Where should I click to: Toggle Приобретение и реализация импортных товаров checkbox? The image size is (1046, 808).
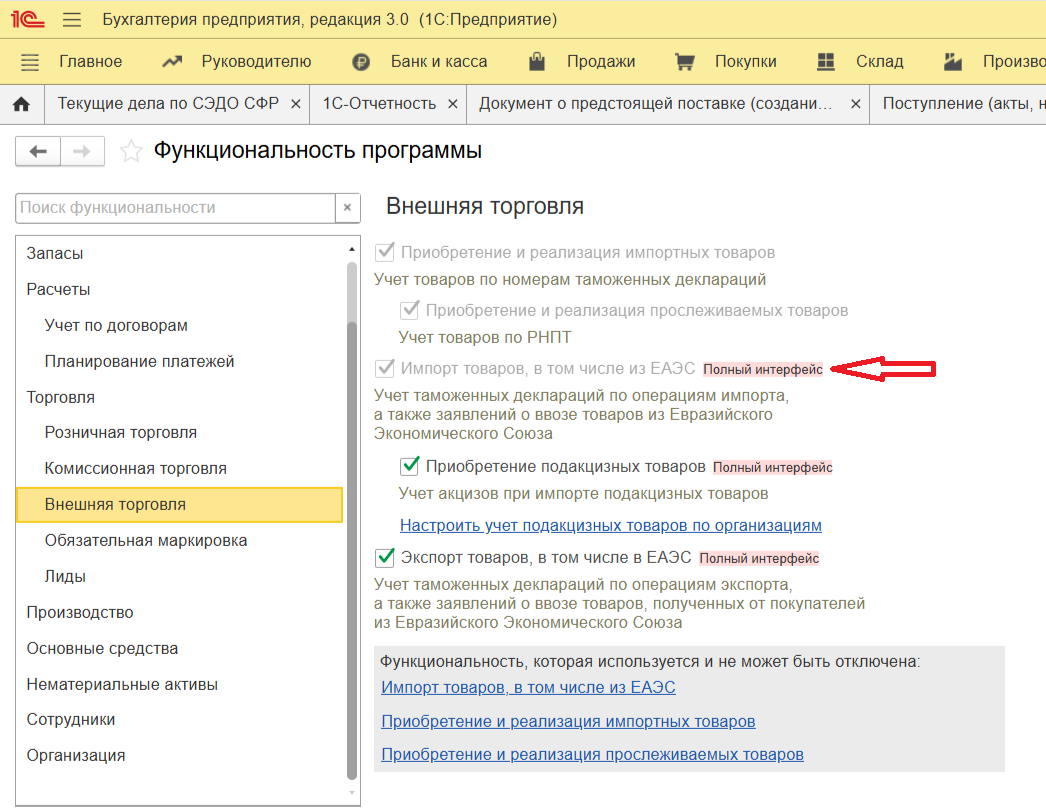pos(385,252)
